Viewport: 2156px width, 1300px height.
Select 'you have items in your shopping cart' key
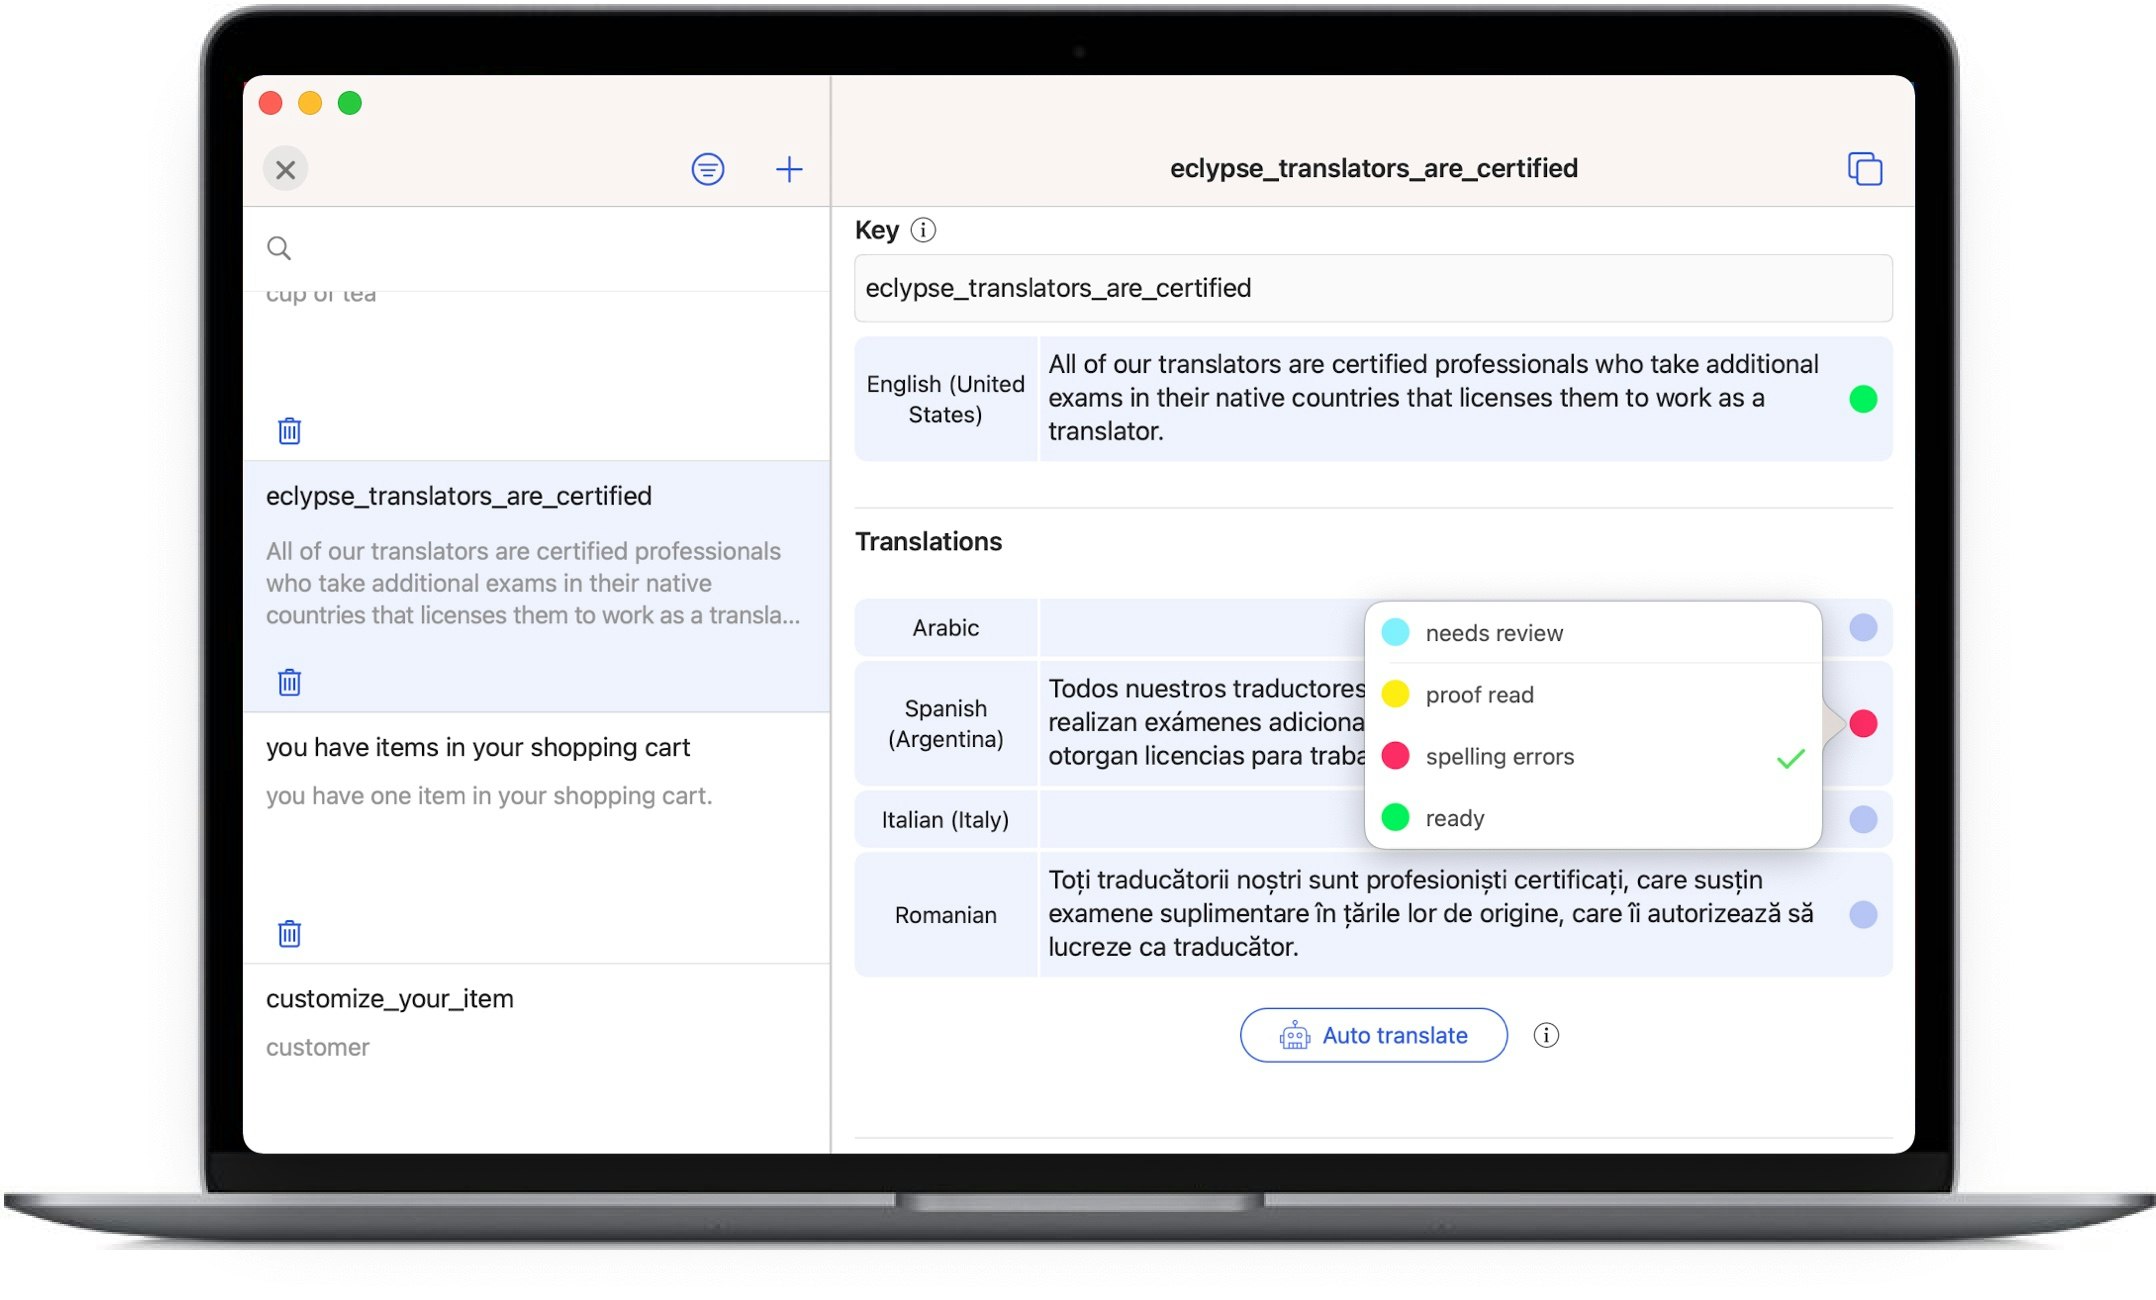pos(536,838)
